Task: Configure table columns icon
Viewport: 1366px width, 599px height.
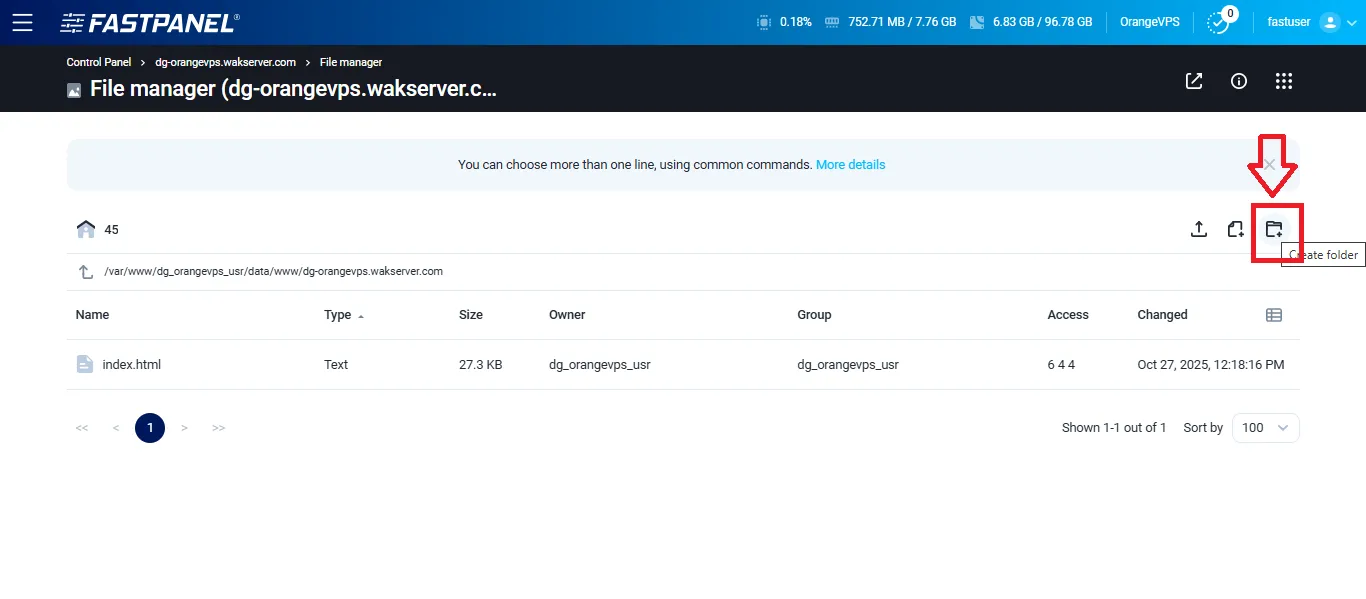Action: (x=1273, y=315)
